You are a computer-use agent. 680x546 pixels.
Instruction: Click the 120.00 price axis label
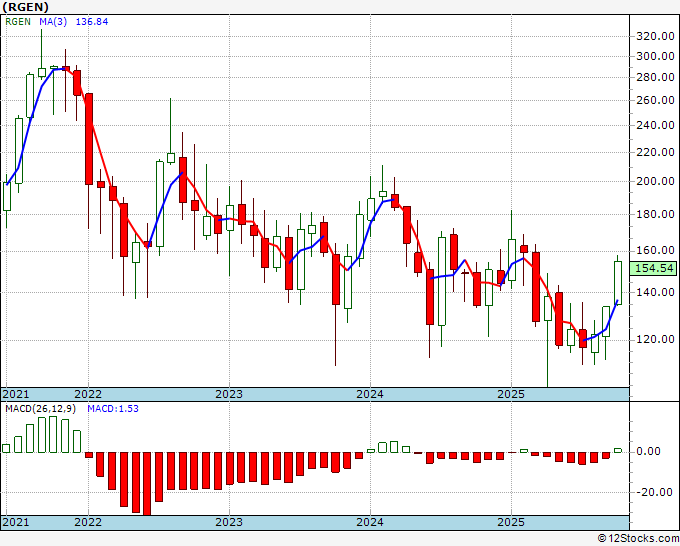pos(655,340)
